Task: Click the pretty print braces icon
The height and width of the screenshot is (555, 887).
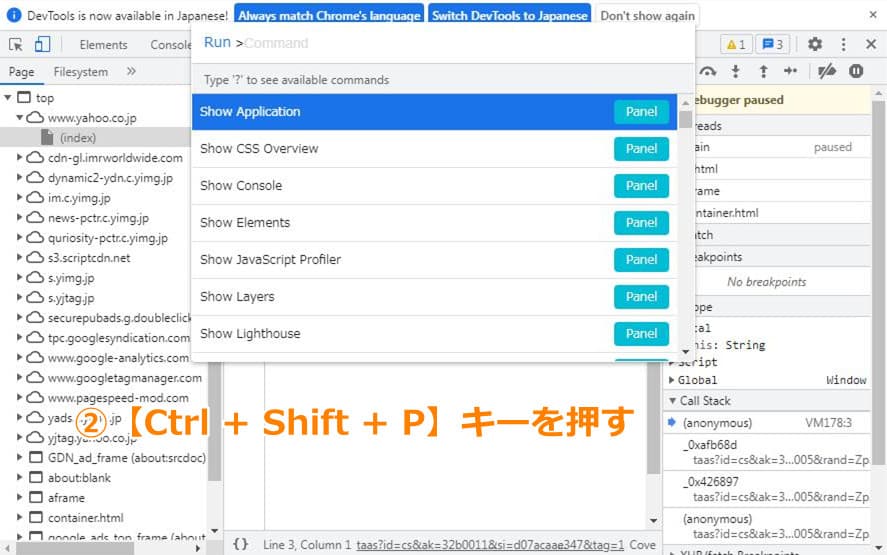Action: coord(240,544)
